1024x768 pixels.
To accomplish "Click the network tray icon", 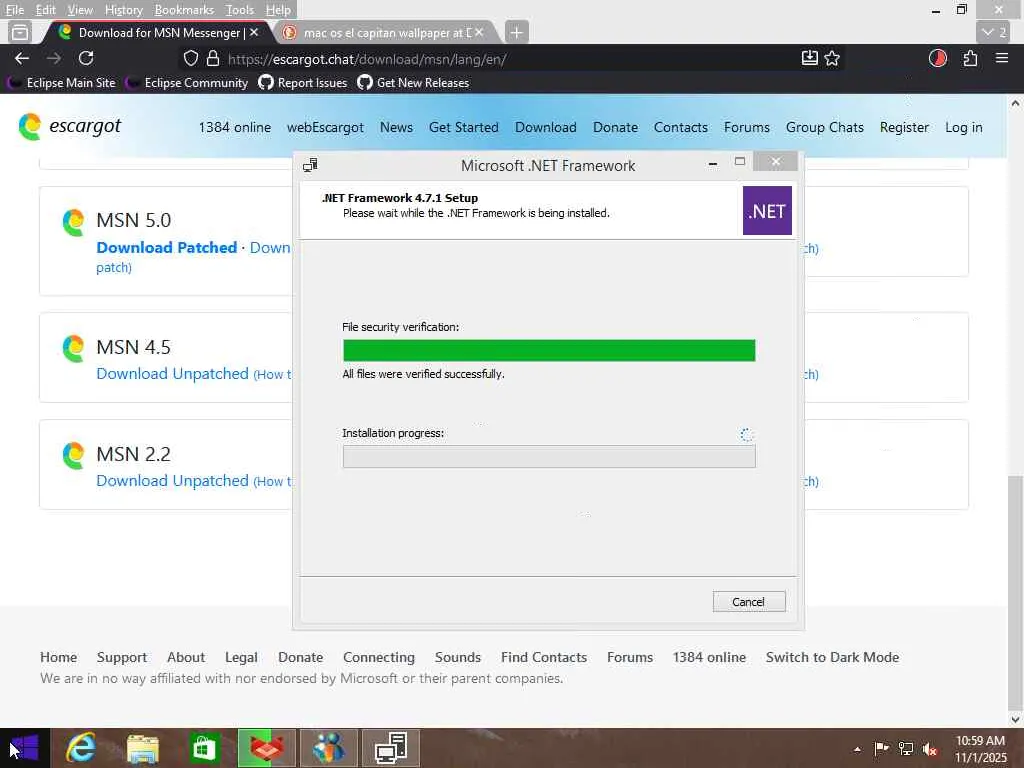I will tap(905, 748).
